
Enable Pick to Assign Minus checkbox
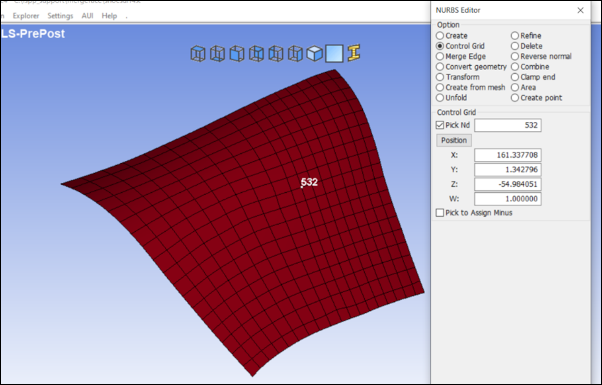pyautogui.click(x=440, y=213)
